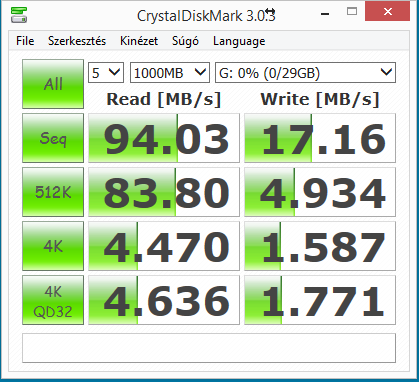Start the 4K benchmark test
Viewport: 419px width, 382px height.
[53, 246]
